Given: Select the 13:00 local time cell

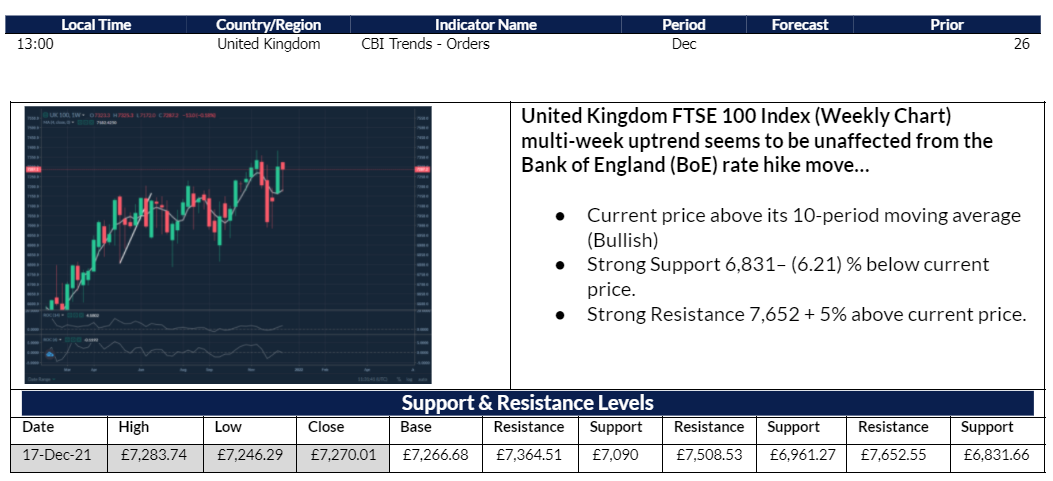Looking at the screenshot, I should click(34, 44).
